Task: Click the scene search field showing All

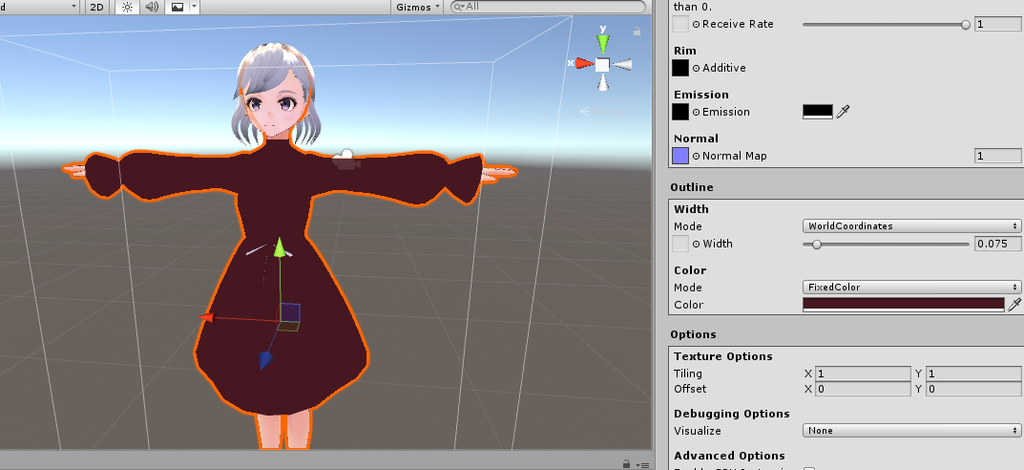Action: [x=547, y=7]
